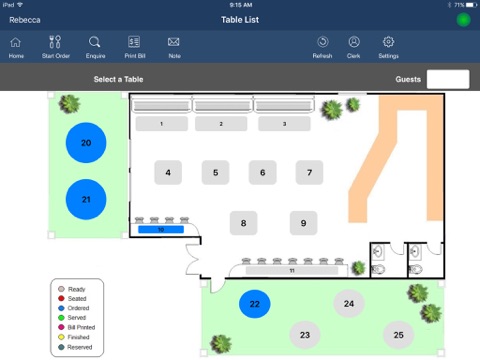This screenshot has height=360, width=480.
Task: Click the red Seated legend swatch
Action: [x=61, y=298]
